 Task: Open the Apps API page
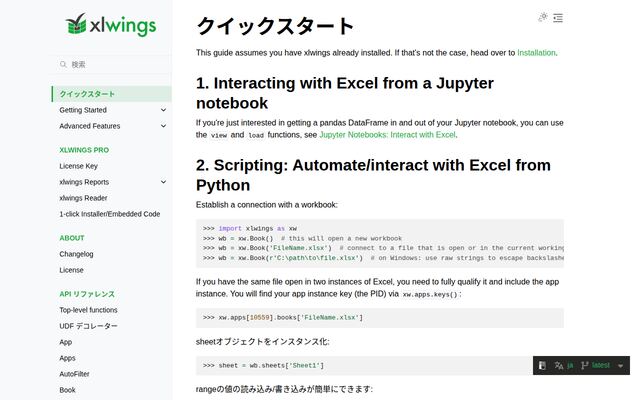pyautogui.click(x=67, y=358)
